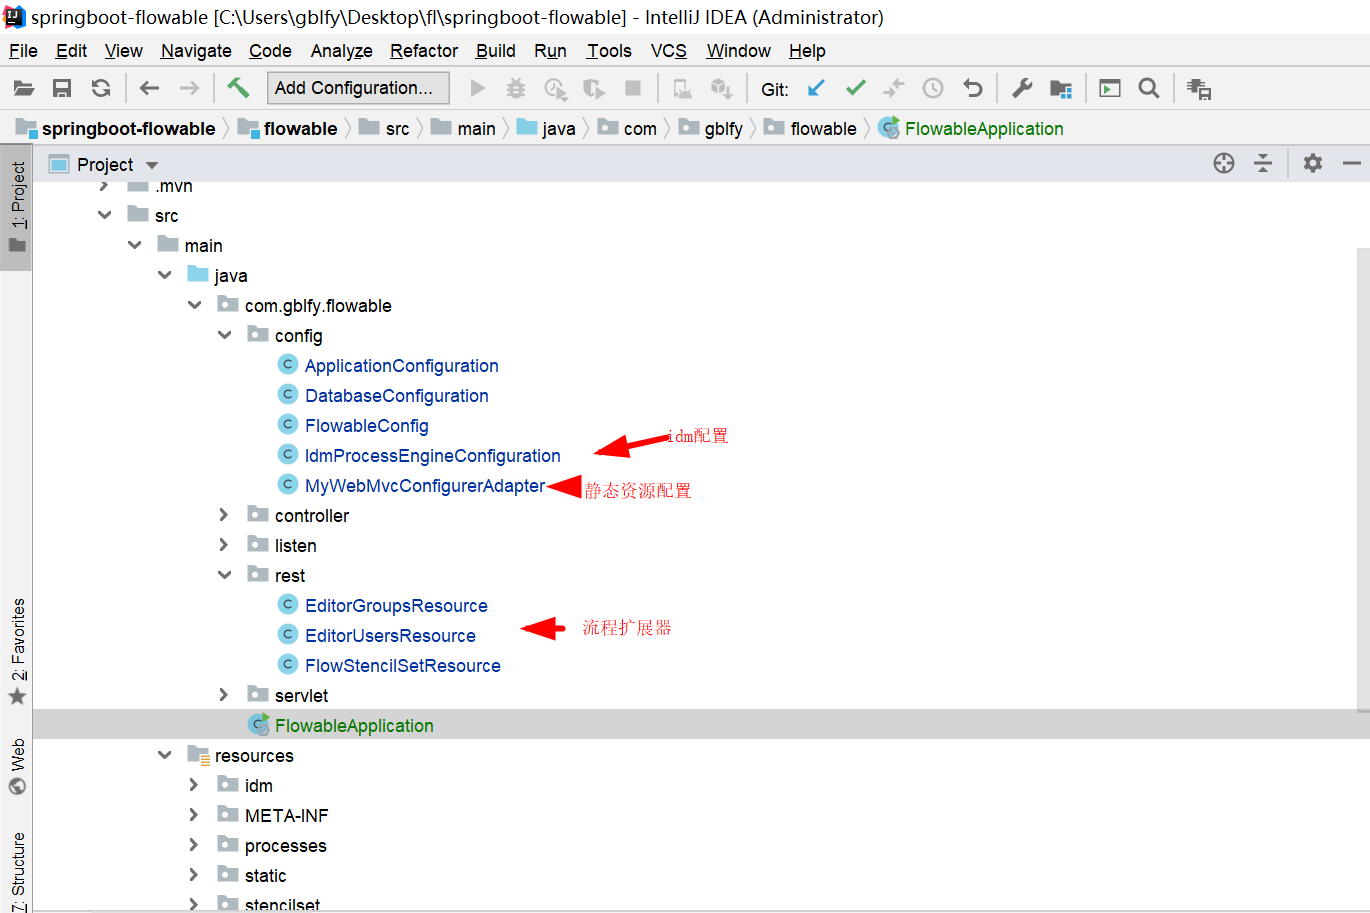This screenshot has height=913, width=1370.
Task: Hide the Project panel with the minus icon
Action: [x=1352, y=163]
